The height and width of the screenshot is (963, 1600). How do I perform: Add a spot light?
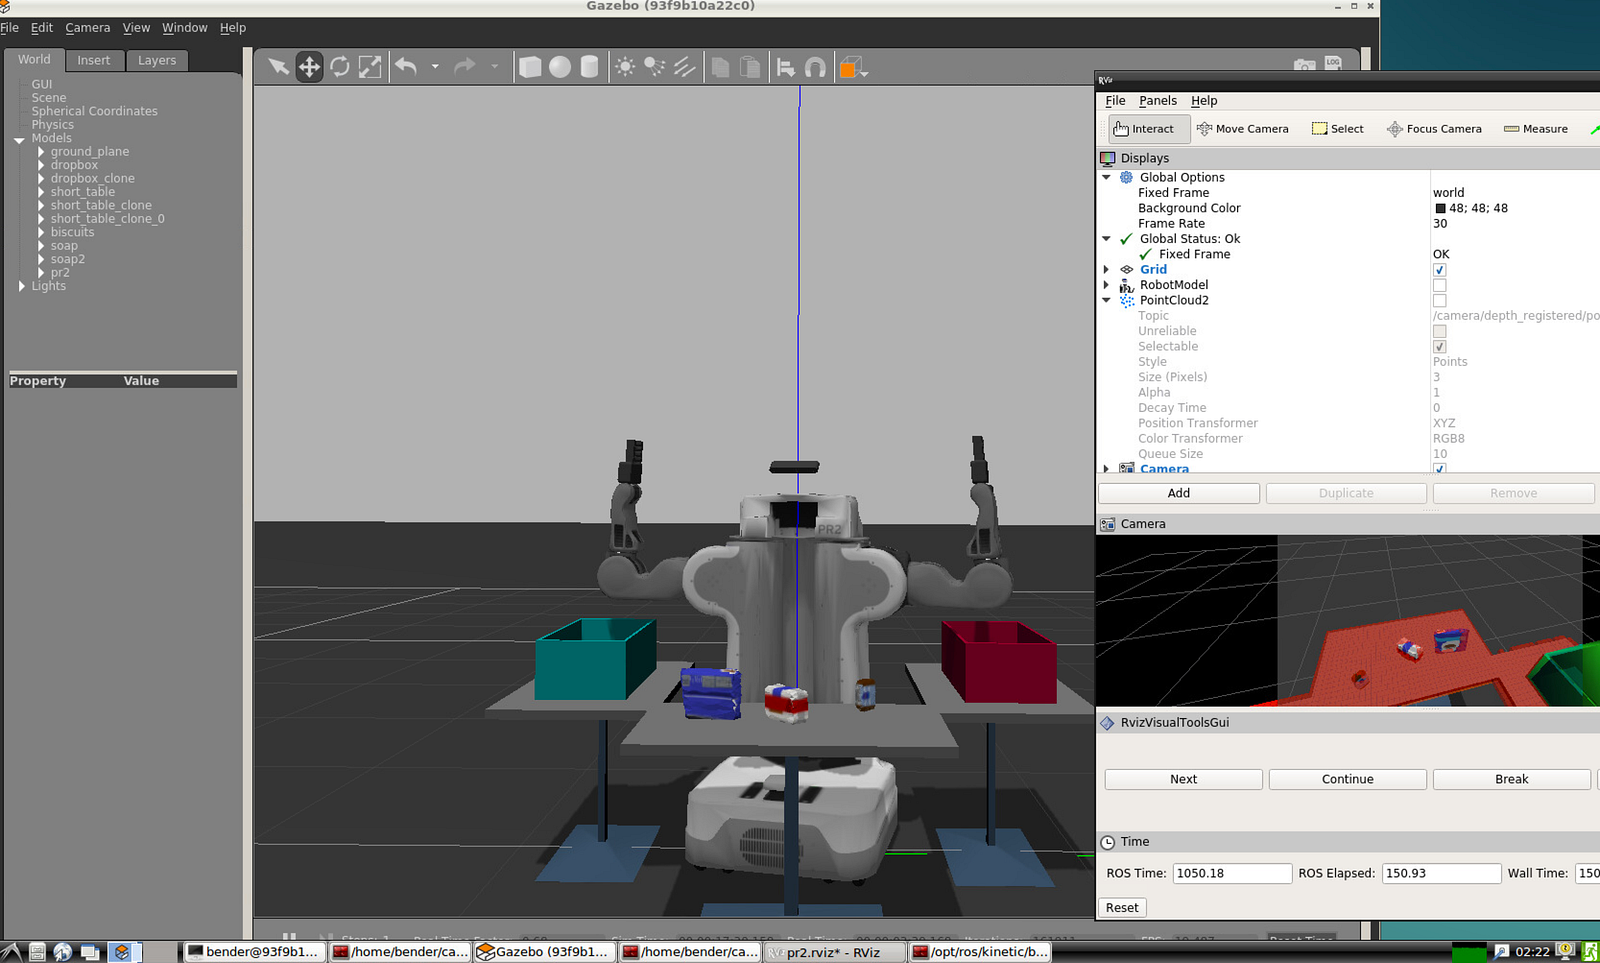655,67
